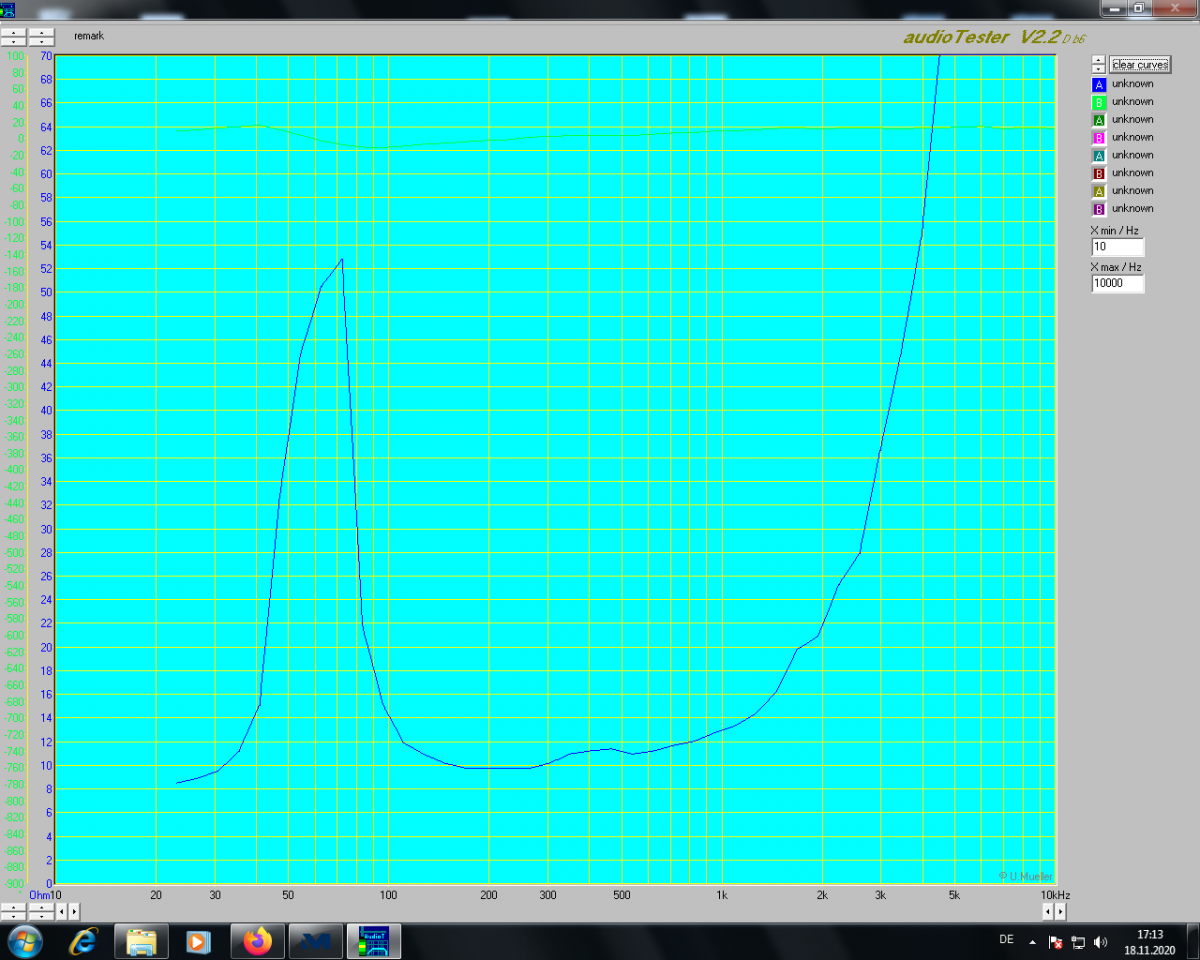This screenshot has width=1200, height=960.
Task: Open Action Center flag icon
Action: 1055,941
